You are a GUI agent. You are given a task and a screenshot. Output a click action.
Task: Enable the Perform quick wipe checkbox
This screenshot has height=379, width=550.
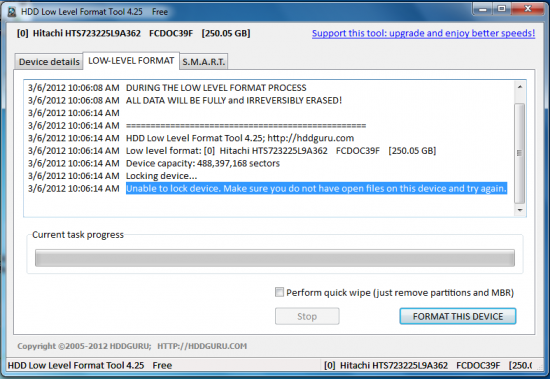[x=279, y=292]
